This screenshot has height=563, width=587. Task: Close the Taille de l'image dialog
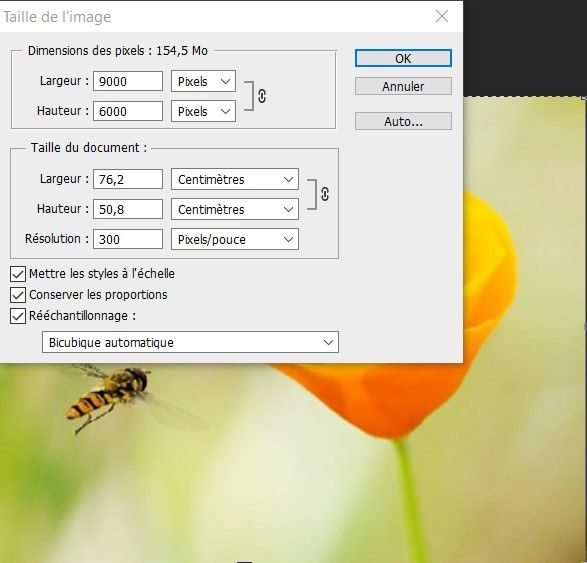click(442, 16)
